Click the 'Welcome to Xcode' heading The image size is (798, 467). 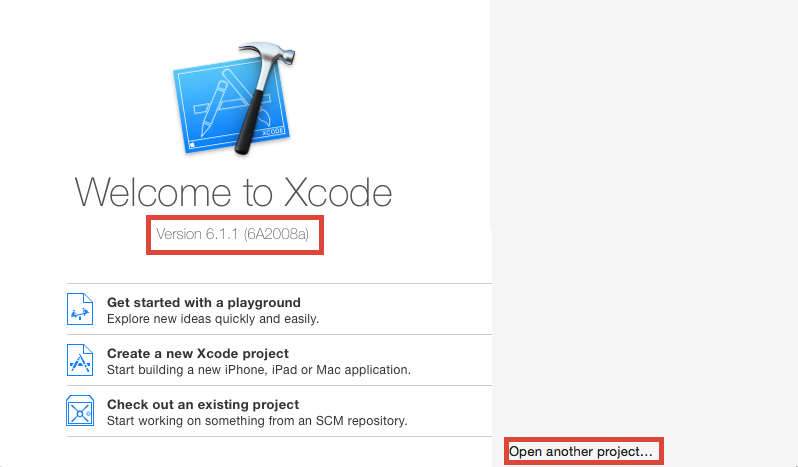coord(234,191)
